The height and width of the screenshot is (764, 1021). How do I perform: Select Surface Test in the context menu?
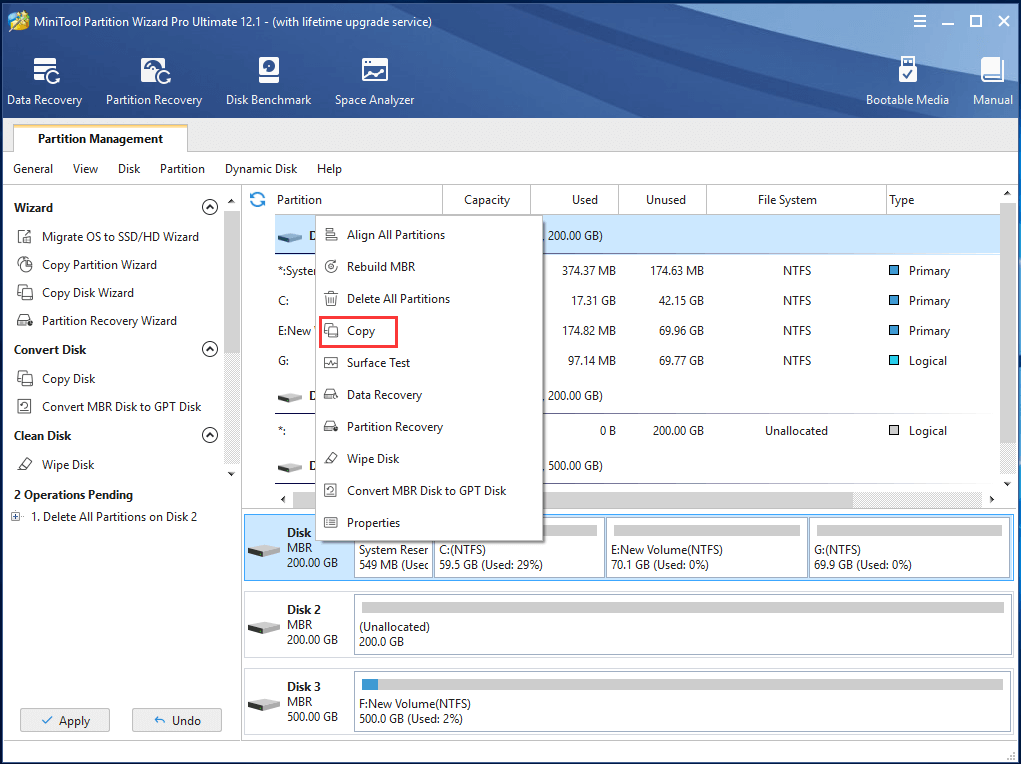coord(378,363)
